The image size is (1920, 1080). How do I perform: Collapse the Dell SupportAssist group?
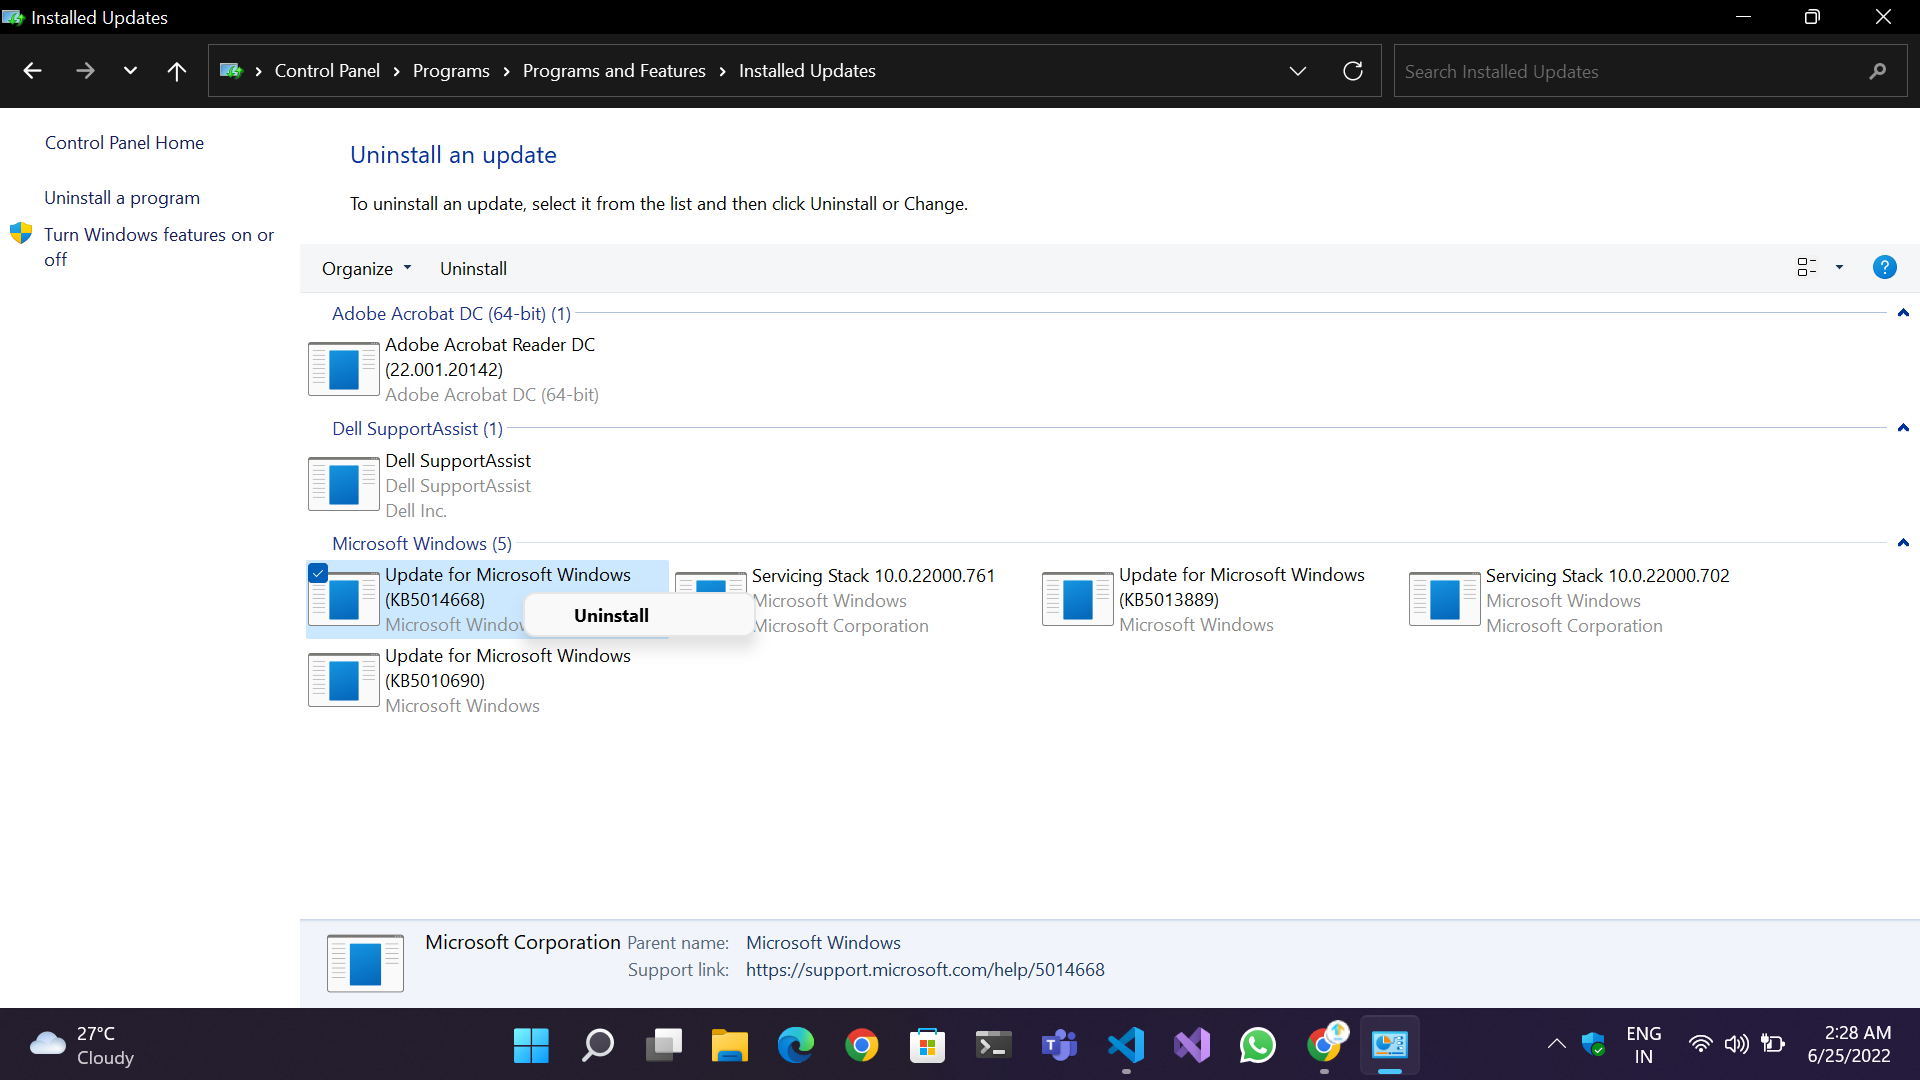click(x=1903, y=428)
